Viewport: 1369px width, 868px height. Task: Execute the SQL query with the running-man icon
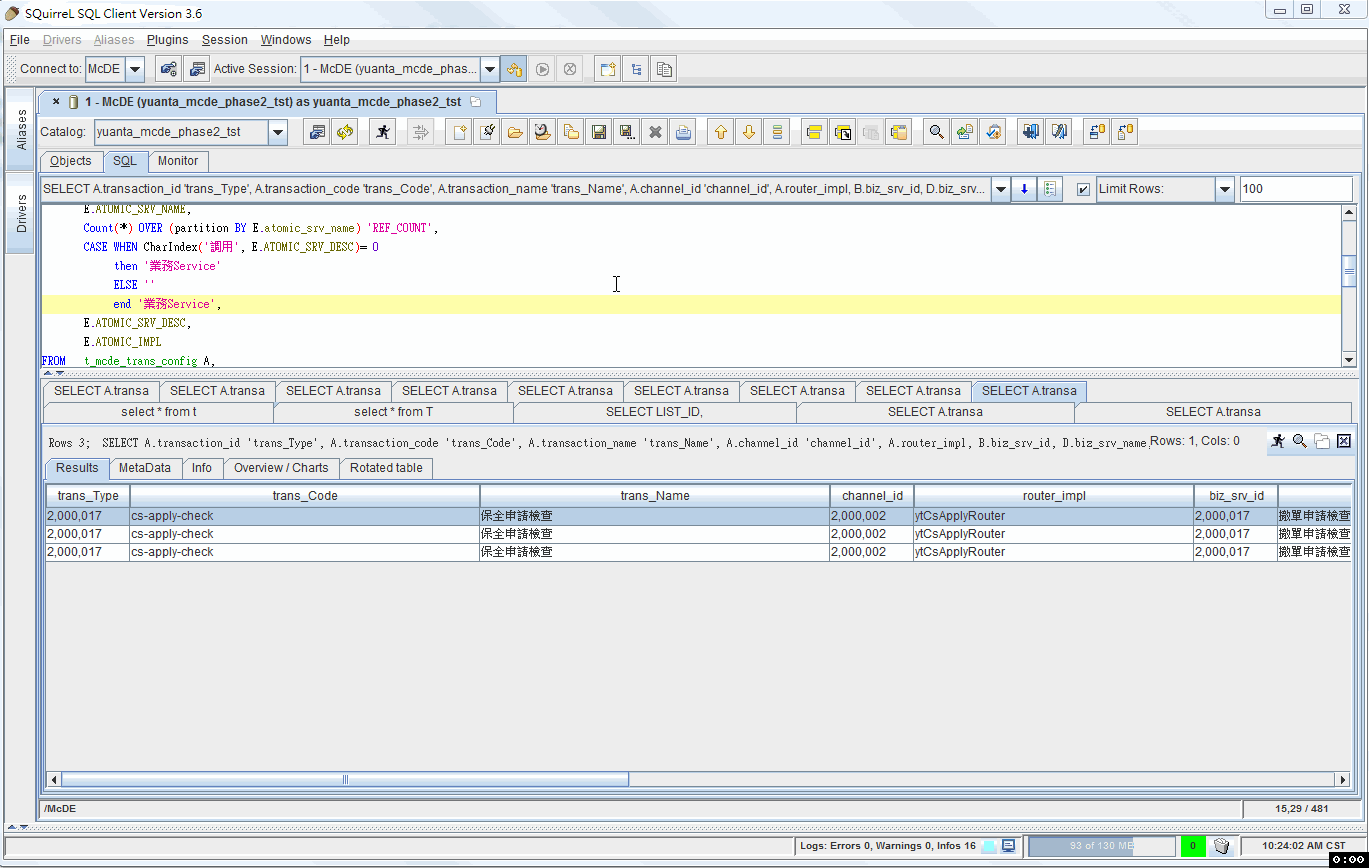click(382, 131)
